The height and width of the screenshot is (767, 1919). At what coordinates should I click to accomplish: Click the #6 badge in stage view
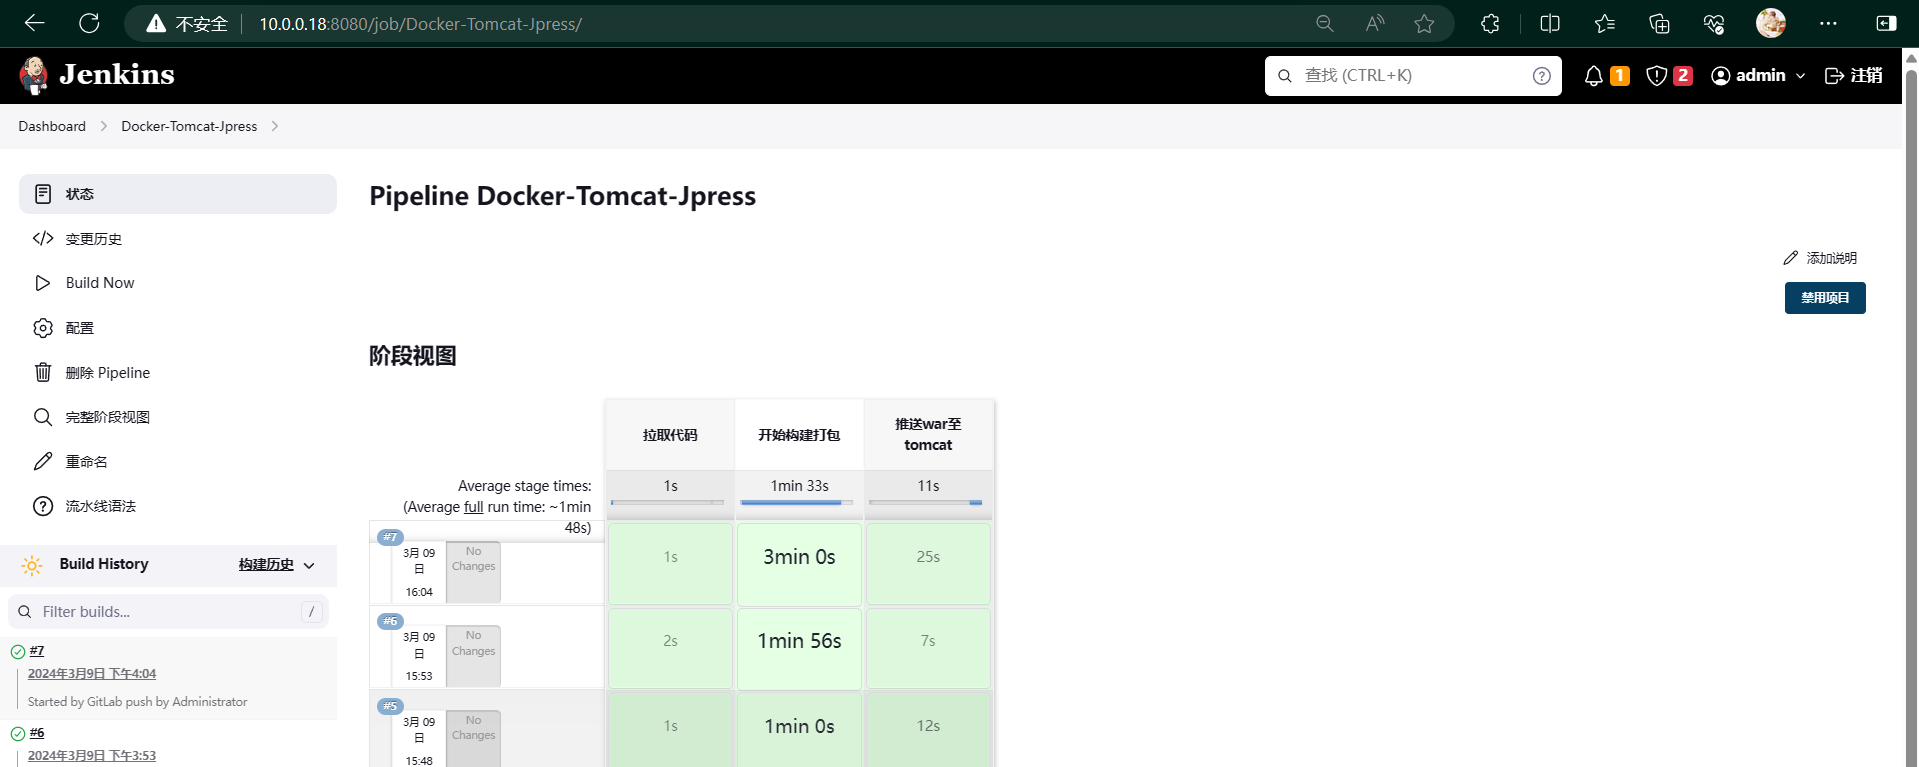[390, 621]
